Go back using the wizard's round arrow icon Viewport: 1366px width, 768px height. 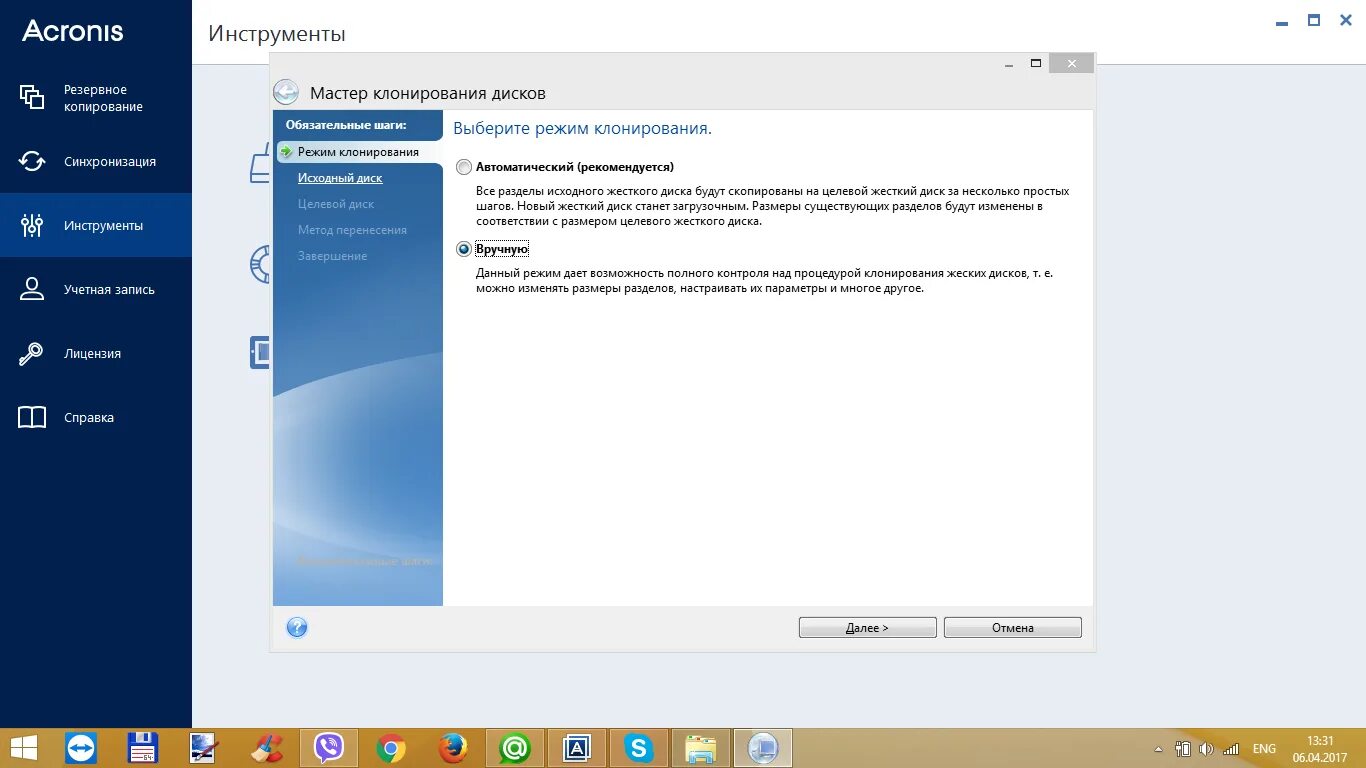[286, 92]
